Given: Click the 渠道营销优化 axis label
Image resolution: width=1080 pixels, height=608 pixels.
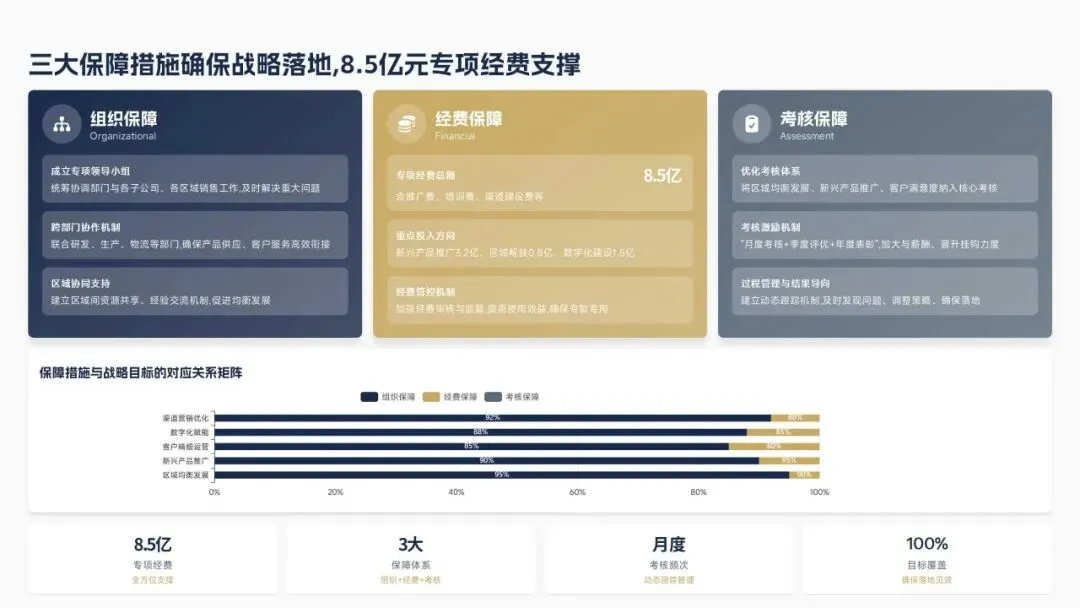Looking at the screenshot, I should [185, 418].
